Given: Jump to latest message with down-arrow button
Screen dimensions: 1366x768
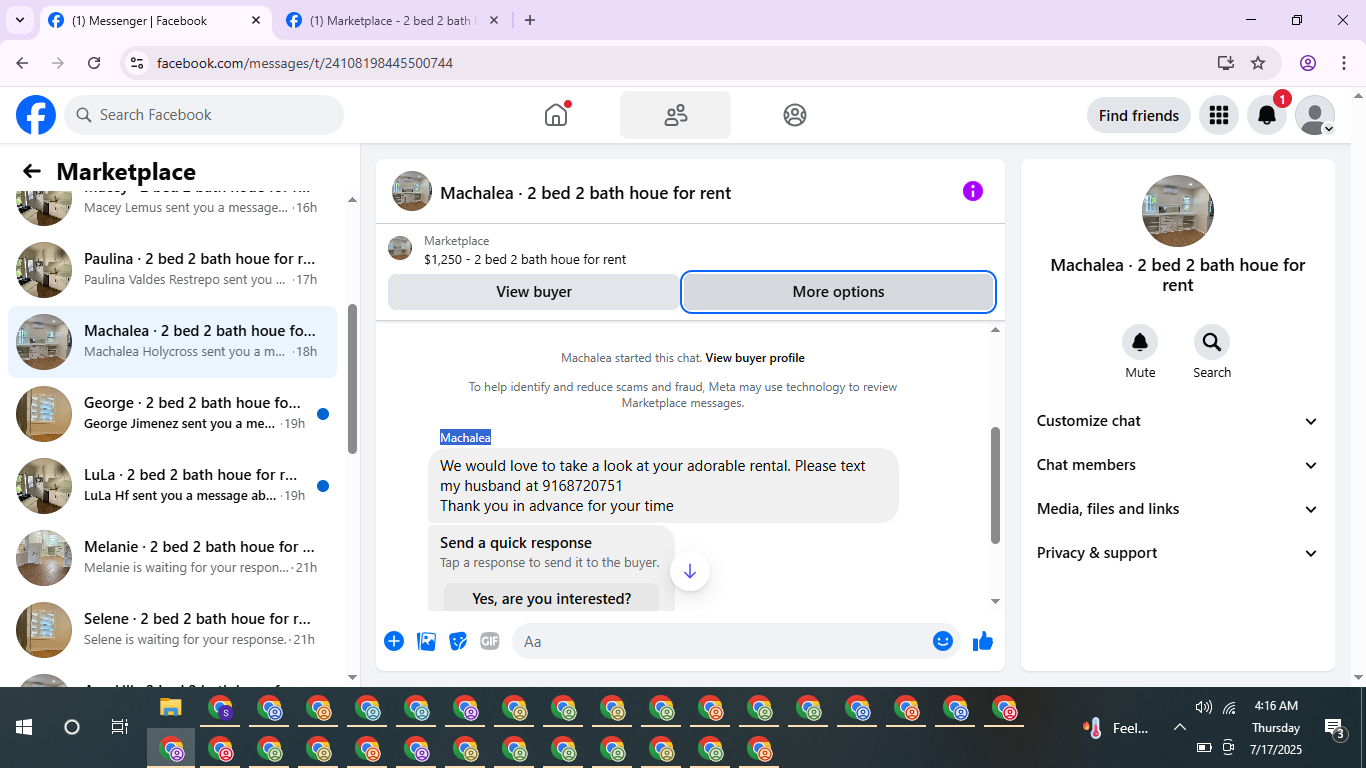Looking at the screenshot, I should pos(689,572).
